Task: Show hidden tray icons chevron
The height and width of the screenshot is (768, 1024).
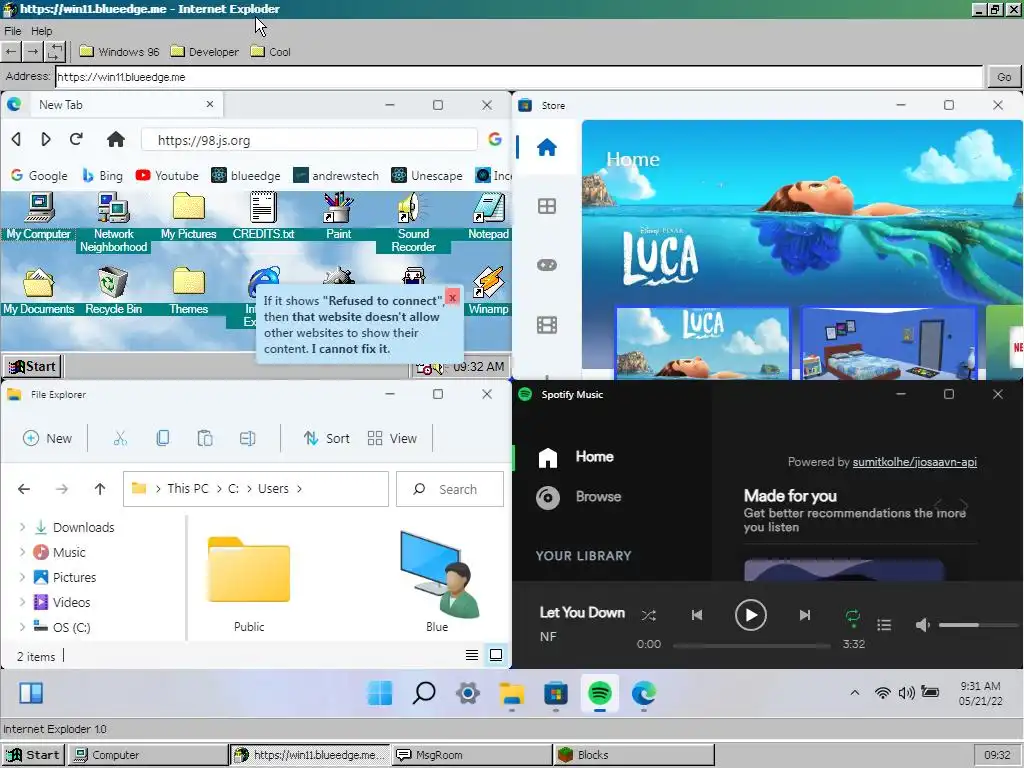Action: coord(854,692)
